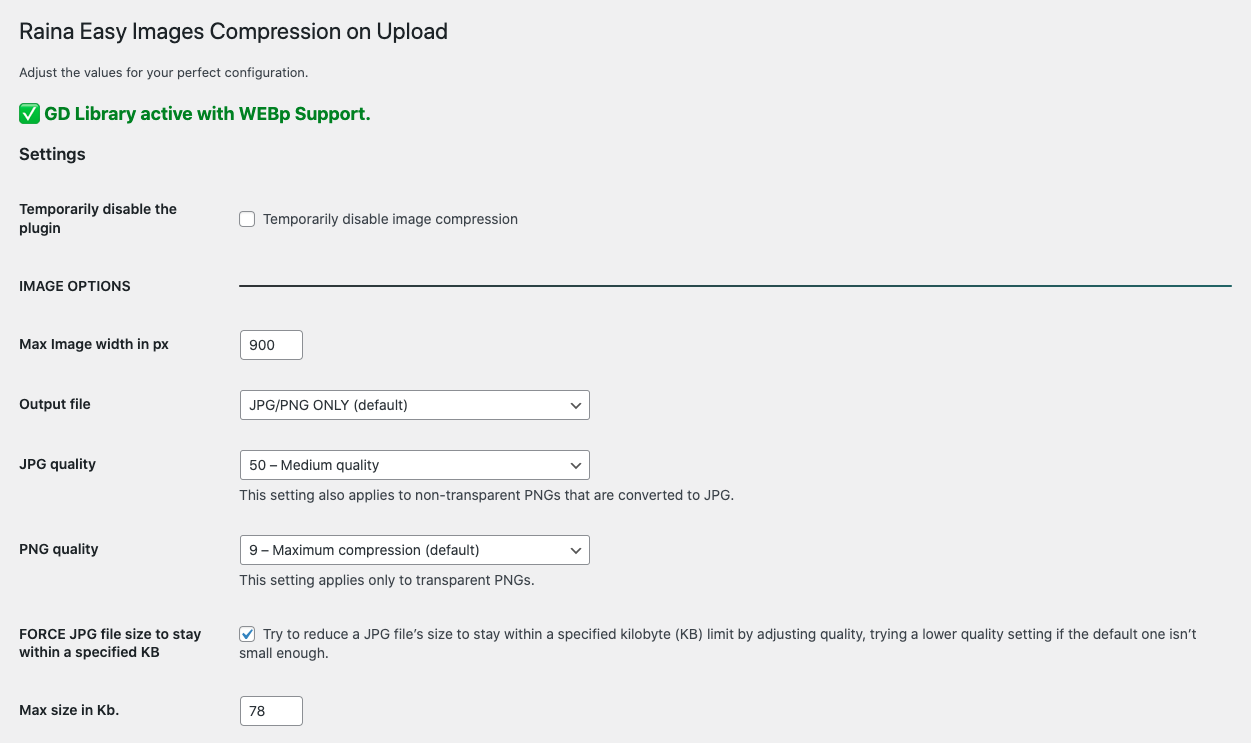Expand the JPG quality dropdown
This screenshot has width=1251, height=743.
click(x=414, y=465)
